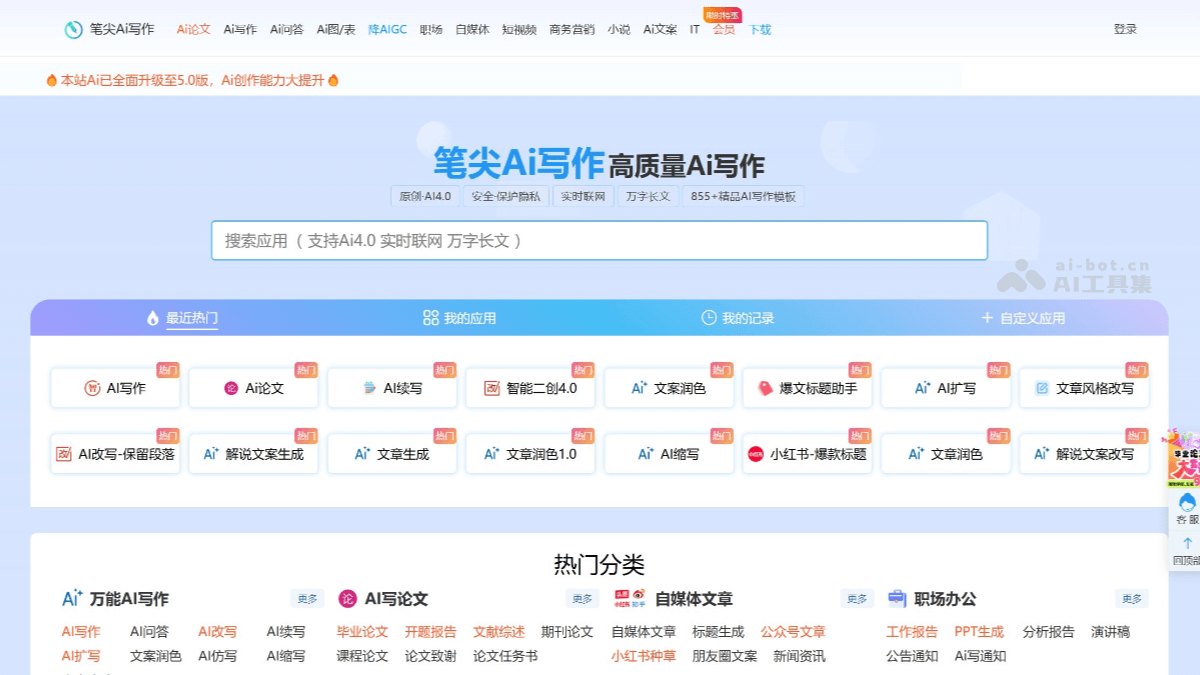Select the 文章风格改写 tool
This screenshot has width=1200, height=675.
(1085, 388)
